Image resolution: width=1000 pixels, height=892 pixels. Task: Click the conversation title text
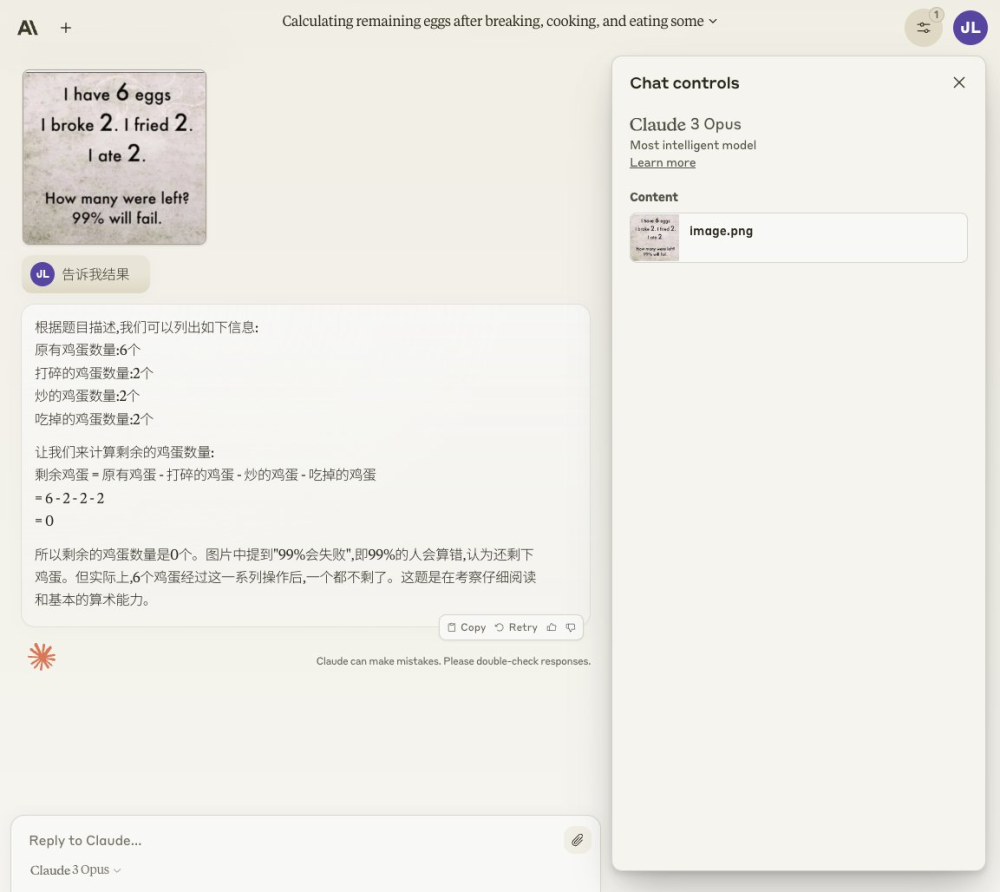tap(492, 21)
